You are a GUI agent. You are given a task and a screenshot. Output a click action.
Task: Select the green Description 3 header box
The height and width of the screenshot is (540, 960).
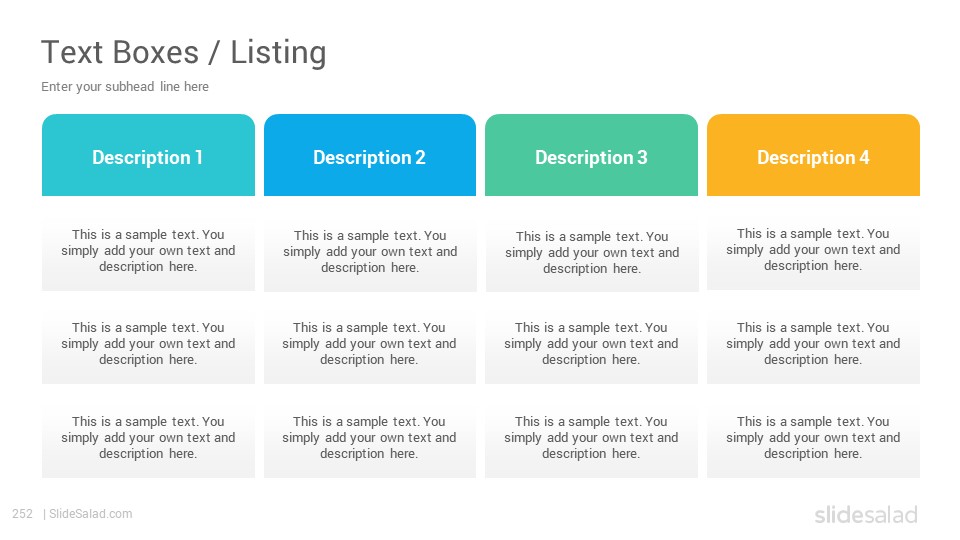(x=591, y=156)
